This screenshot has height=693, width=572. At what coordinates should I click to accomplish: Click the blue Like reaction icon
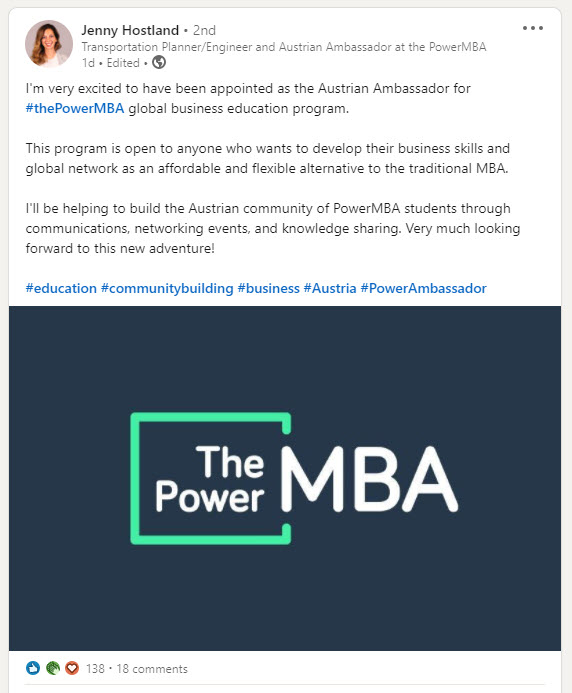pos(33,668)
